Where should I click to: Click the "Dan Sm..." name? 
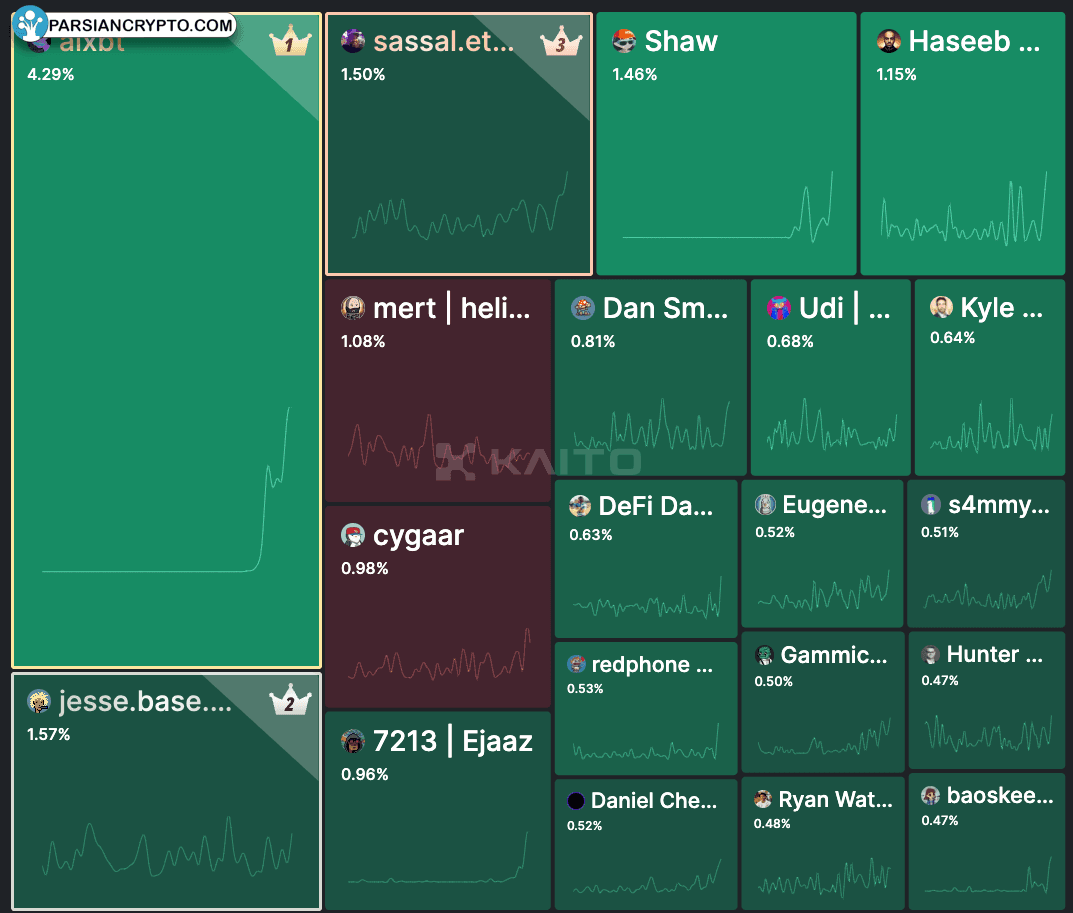click(665, 309)
